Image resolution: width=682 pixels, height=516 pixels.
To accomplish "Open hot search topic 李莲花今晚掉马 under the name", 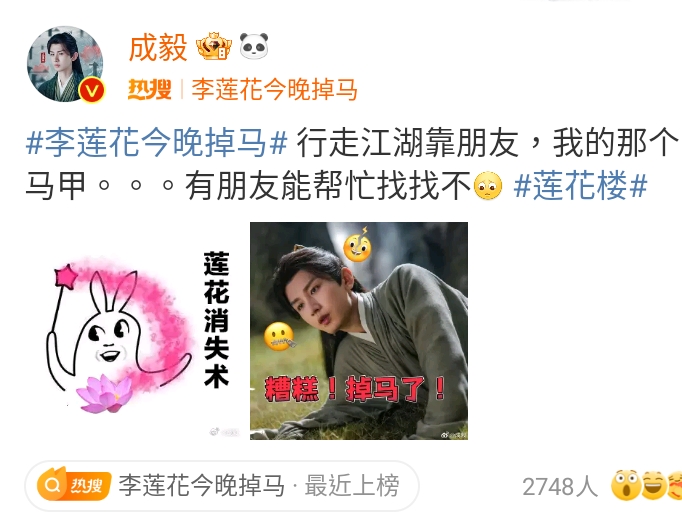I will pos(274,90).
